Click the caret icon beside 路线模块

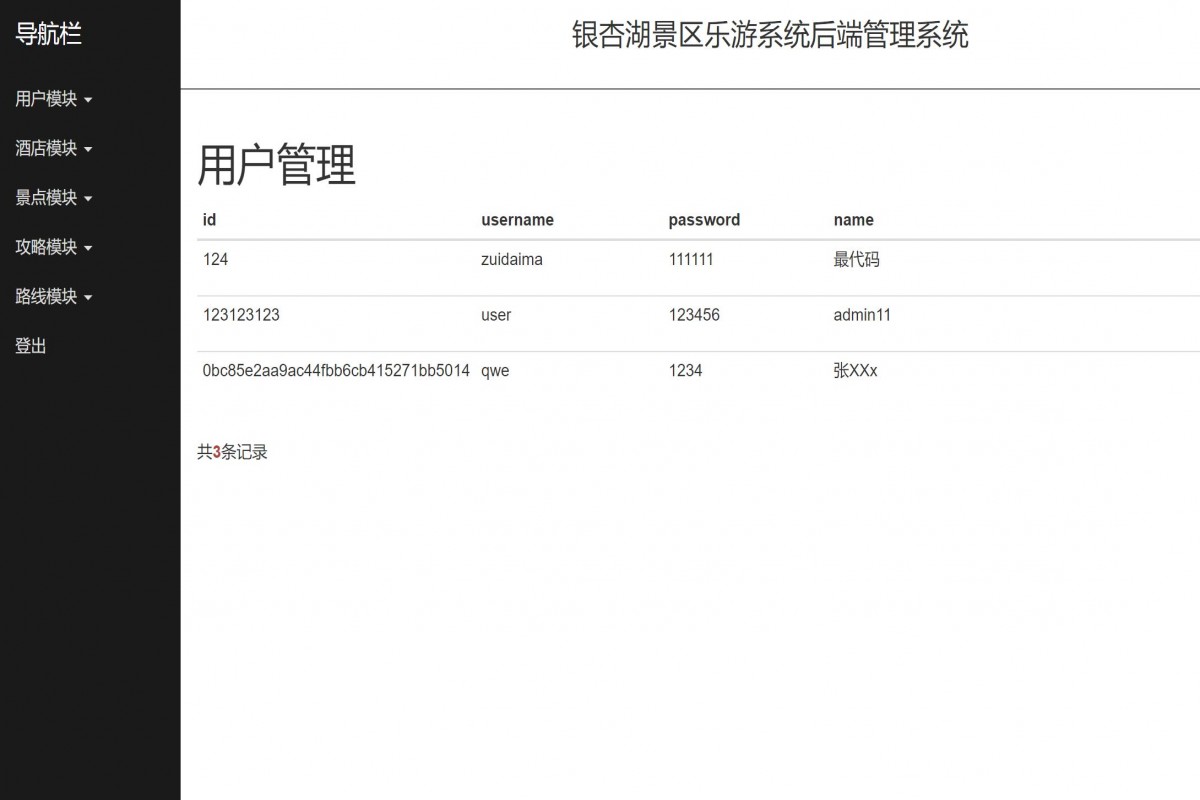point(88,298)
